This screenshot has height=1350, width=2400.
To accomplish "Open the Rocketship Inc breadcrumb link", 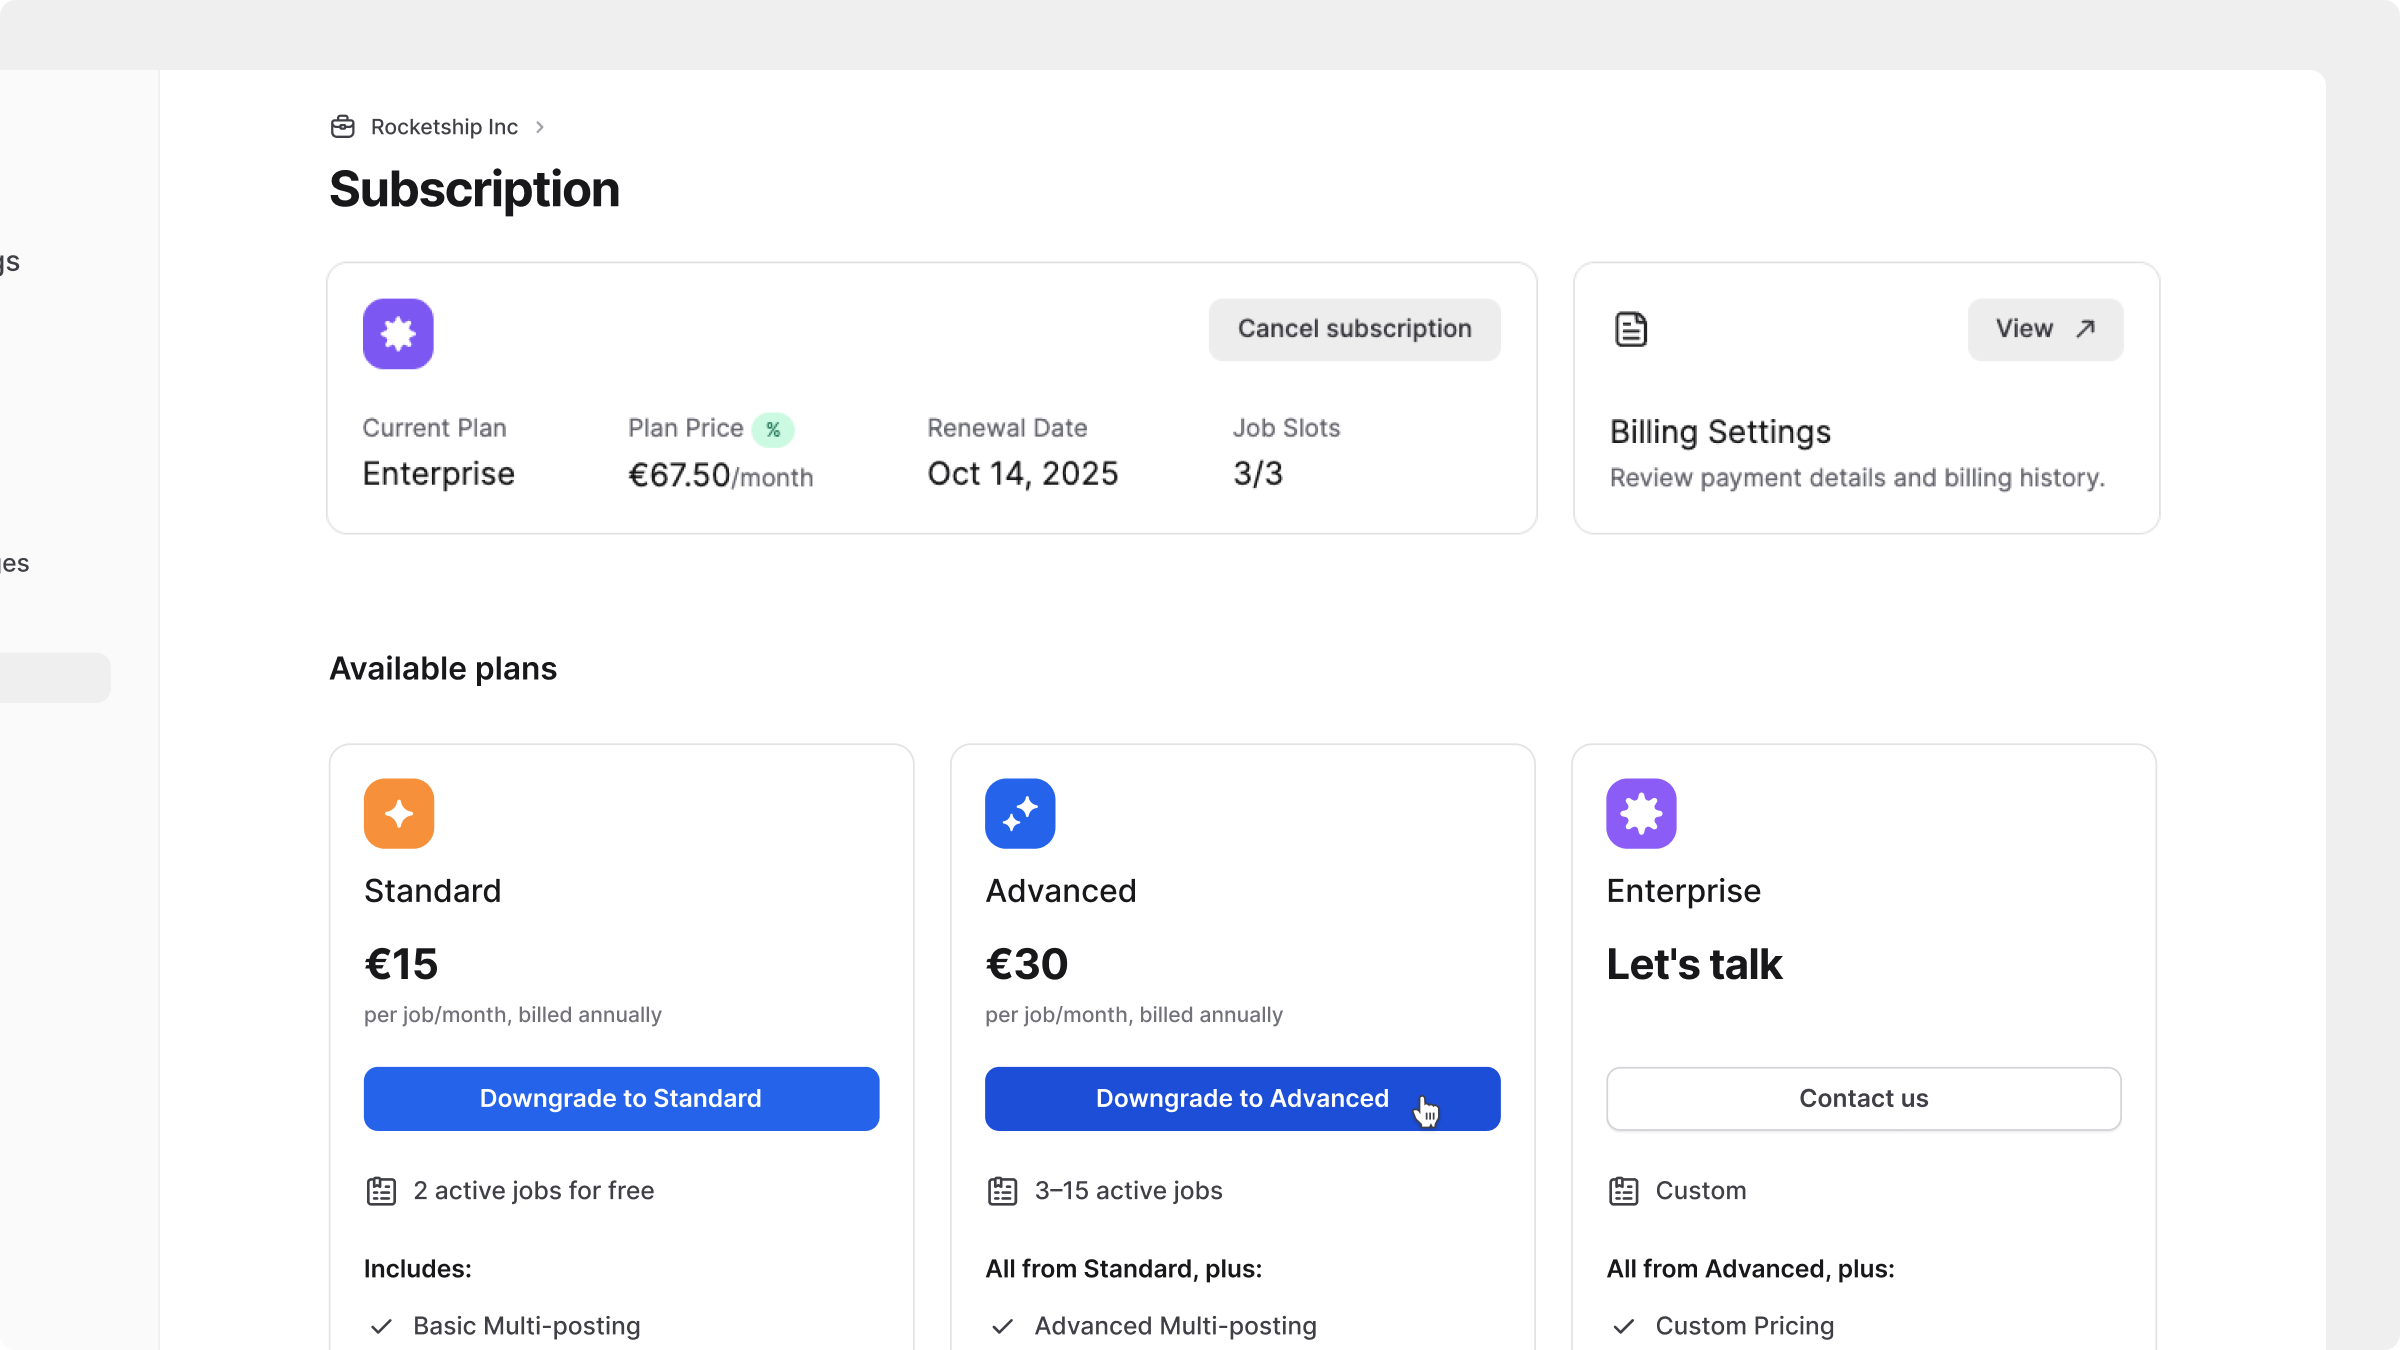I will (x=444, y=127).
